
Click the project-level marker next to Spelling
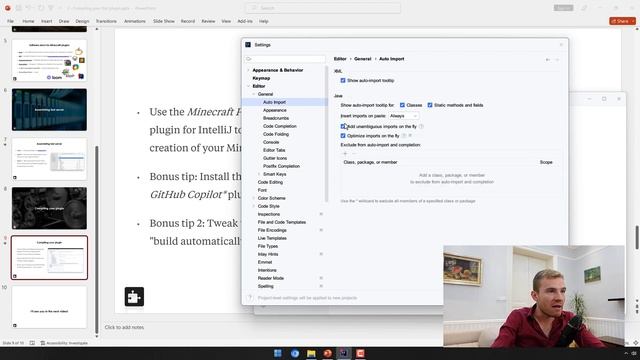[321, 286]
